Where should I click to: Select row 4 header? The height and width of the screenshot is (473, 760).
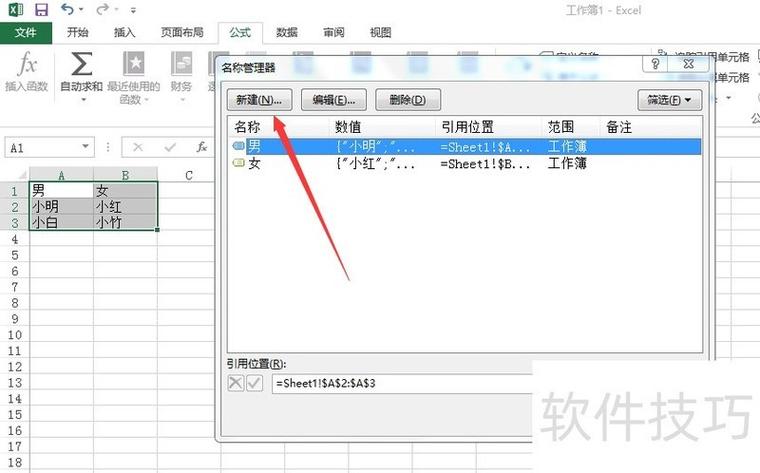point(15,239)
